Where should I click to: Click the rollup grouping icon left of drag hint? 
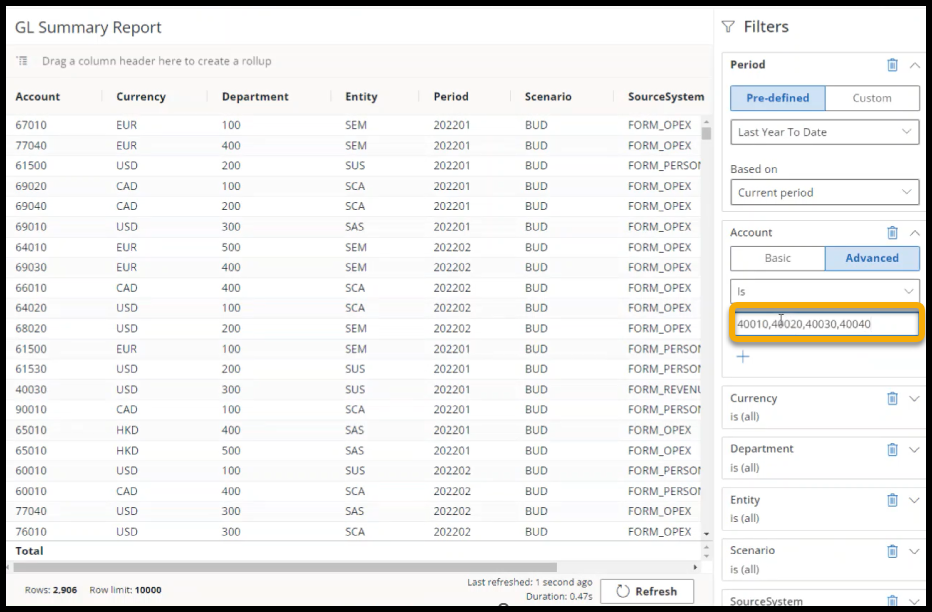tap(23, 61)
